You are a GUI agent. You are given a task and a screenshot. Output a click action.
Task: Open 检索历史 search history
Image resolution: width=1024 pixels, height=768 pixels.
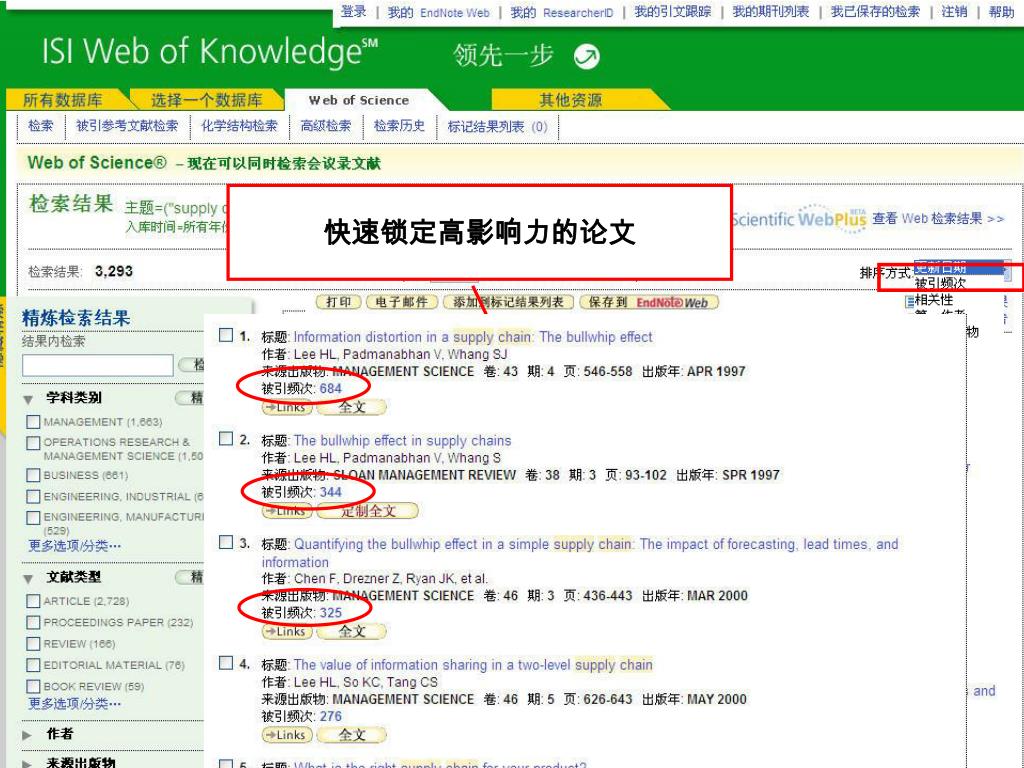tap(399, 126)
